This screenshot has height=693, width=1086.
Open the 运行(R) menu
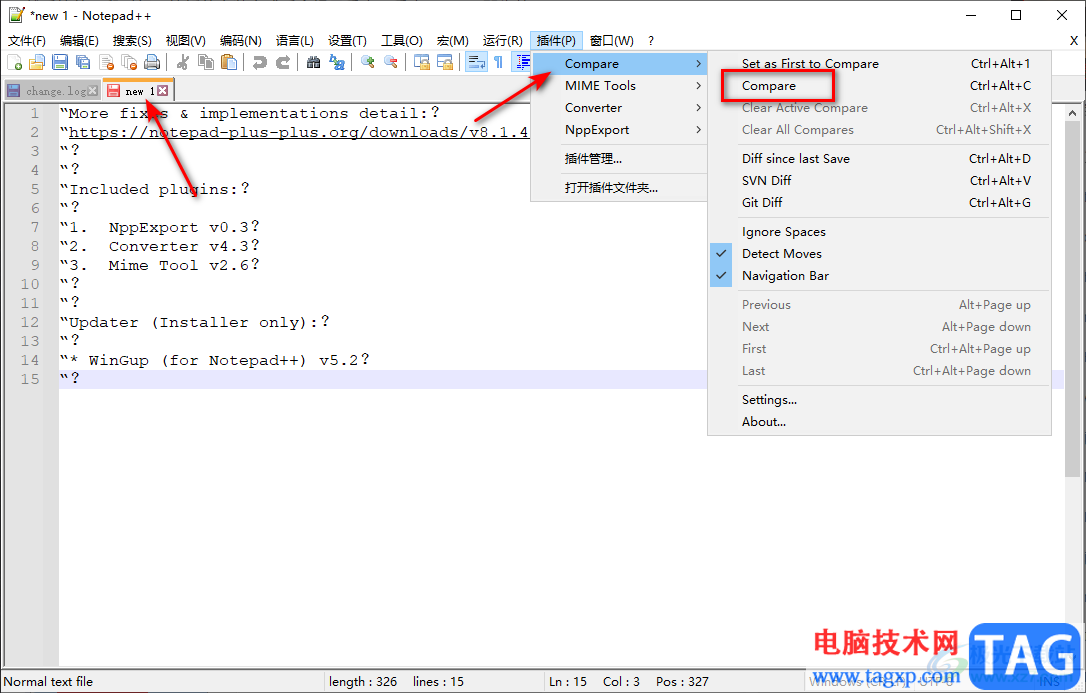click(502, 41)
